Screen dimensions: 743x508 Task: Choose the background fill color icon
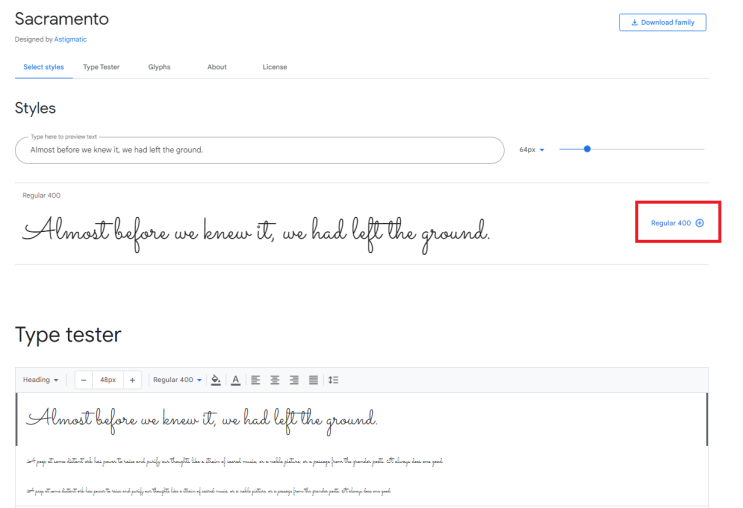tap(216, 380)
